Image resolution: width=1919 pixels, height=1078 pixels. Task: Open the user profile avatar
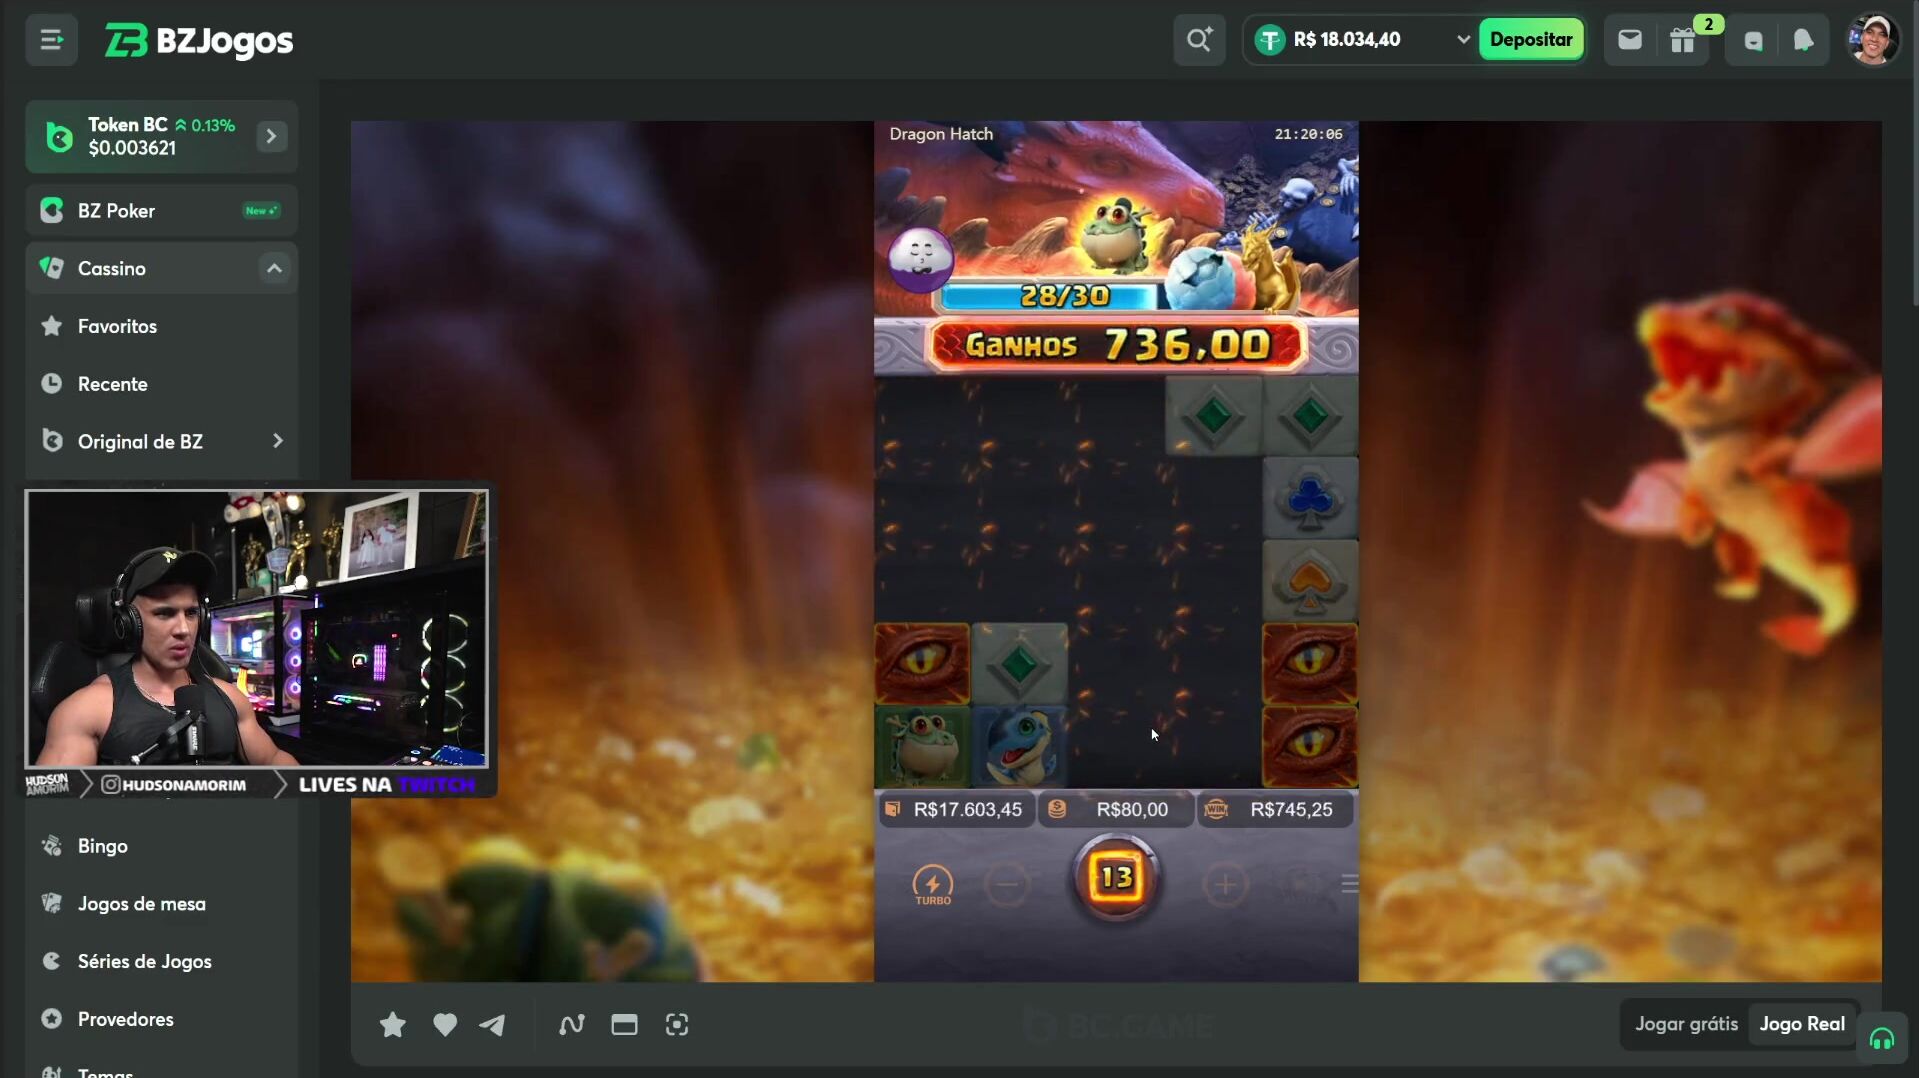pyautogui.click(x=1873, y=40)
